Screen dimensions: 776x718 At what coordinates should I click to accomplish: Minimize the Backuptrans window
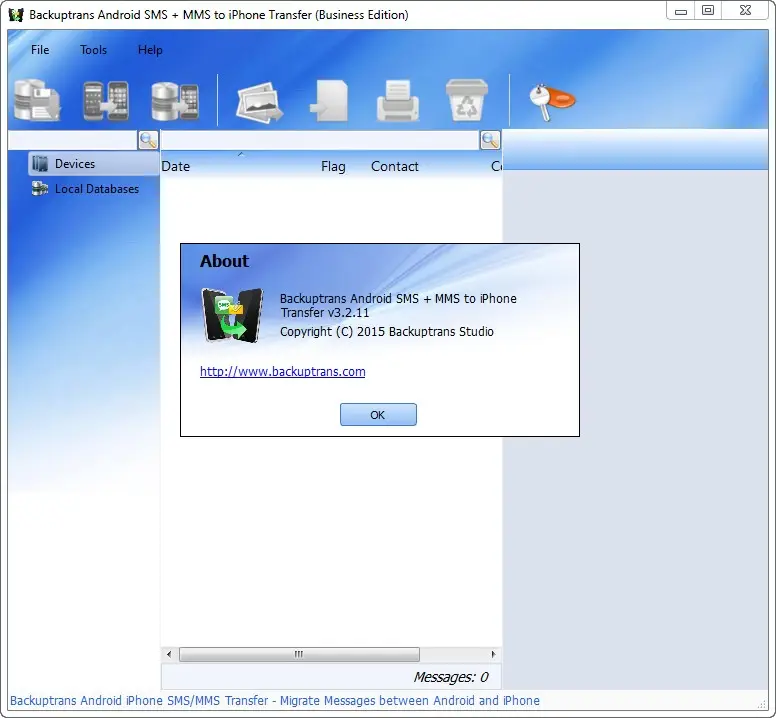point(681,11)
